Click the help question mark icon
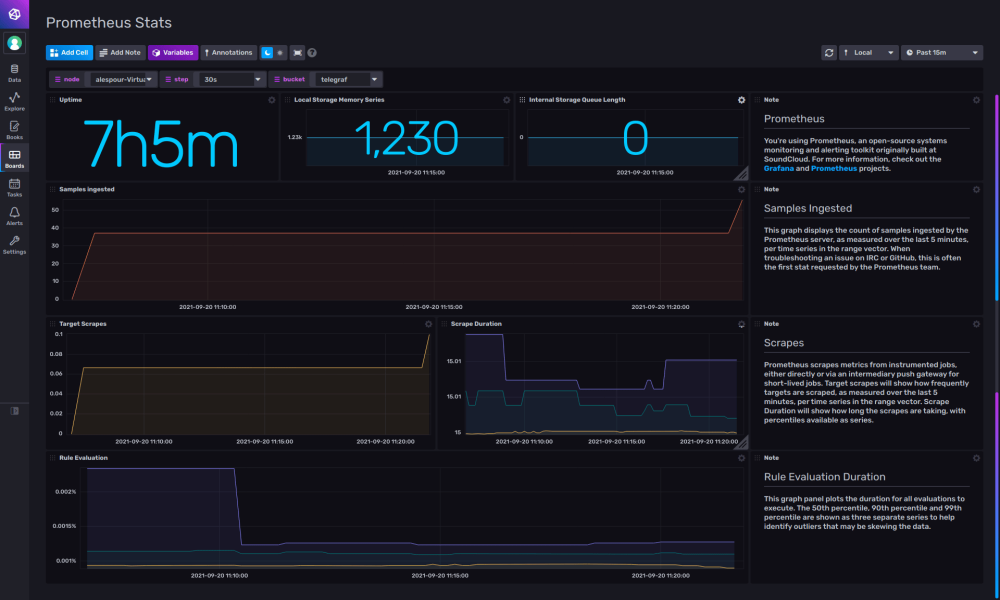Viewport: 1000px width, 600px height. point(312,52)
